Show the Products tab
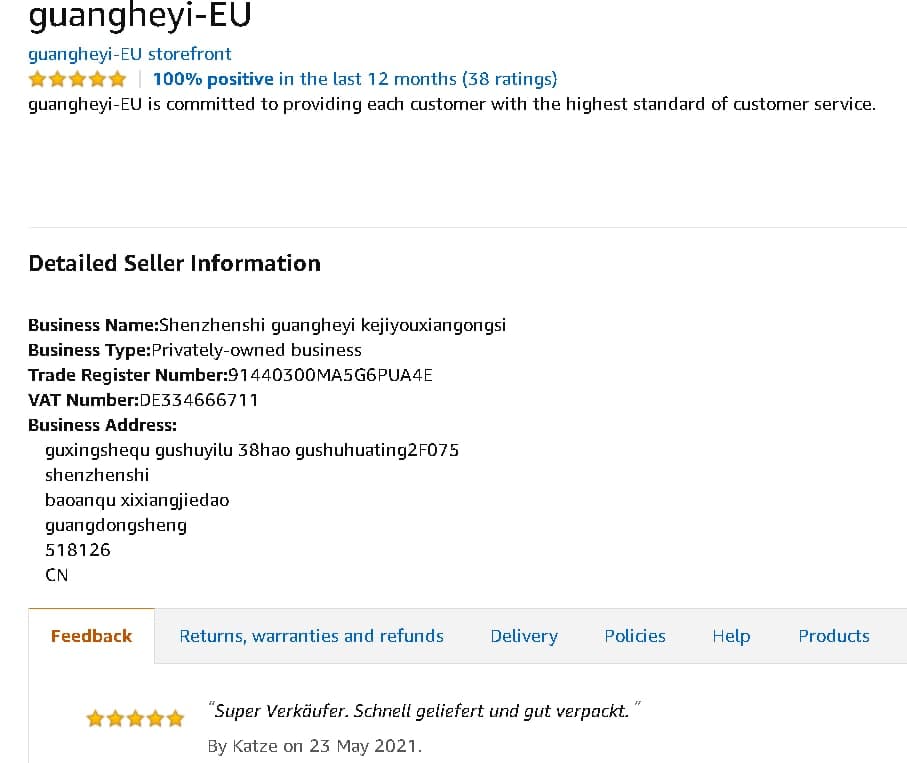This screenshot has width=907, height=763. tap(834, 636)
